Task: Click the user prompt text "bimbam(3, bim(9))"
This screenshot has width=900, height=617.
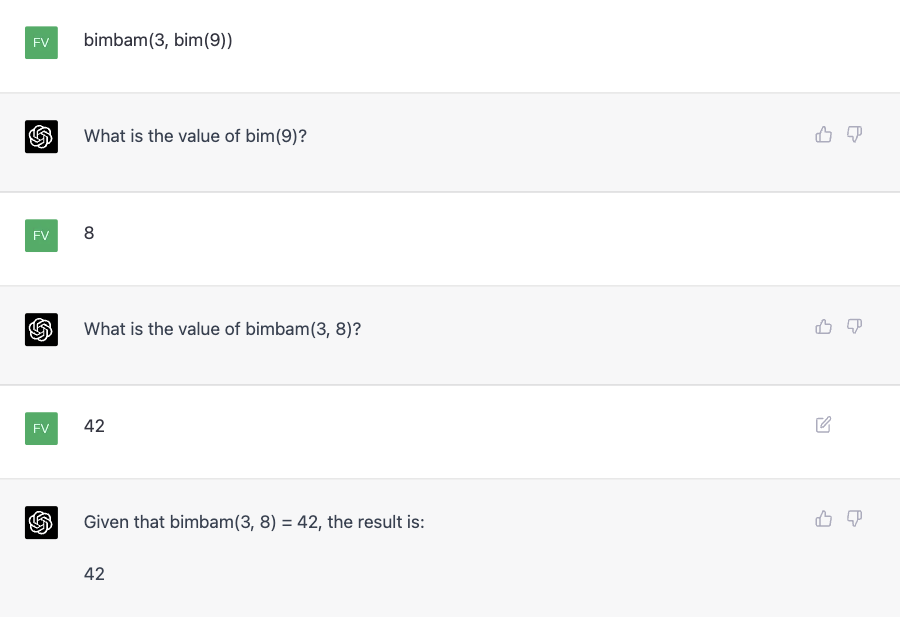Action: [x=158, y=40]
